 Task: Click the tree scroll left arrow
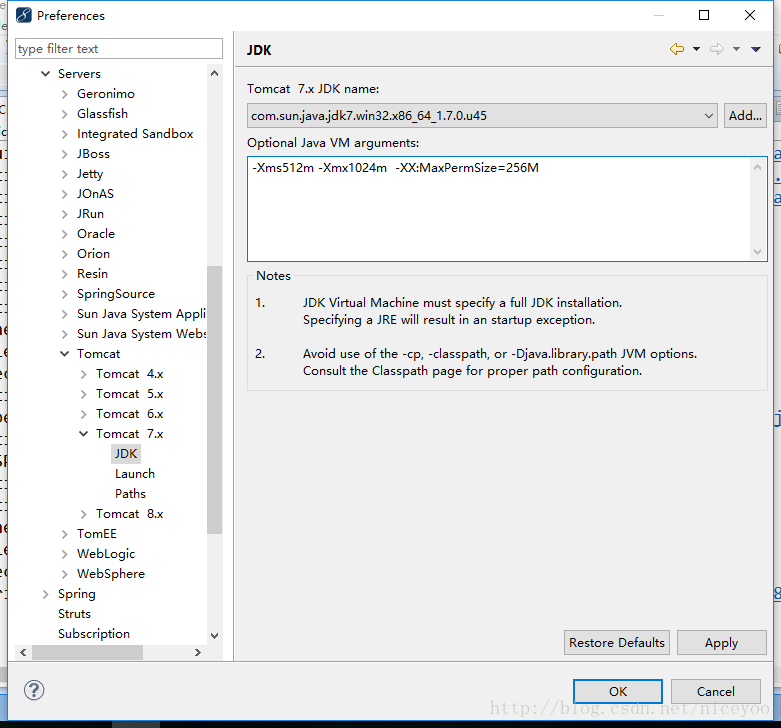point(23,652)
